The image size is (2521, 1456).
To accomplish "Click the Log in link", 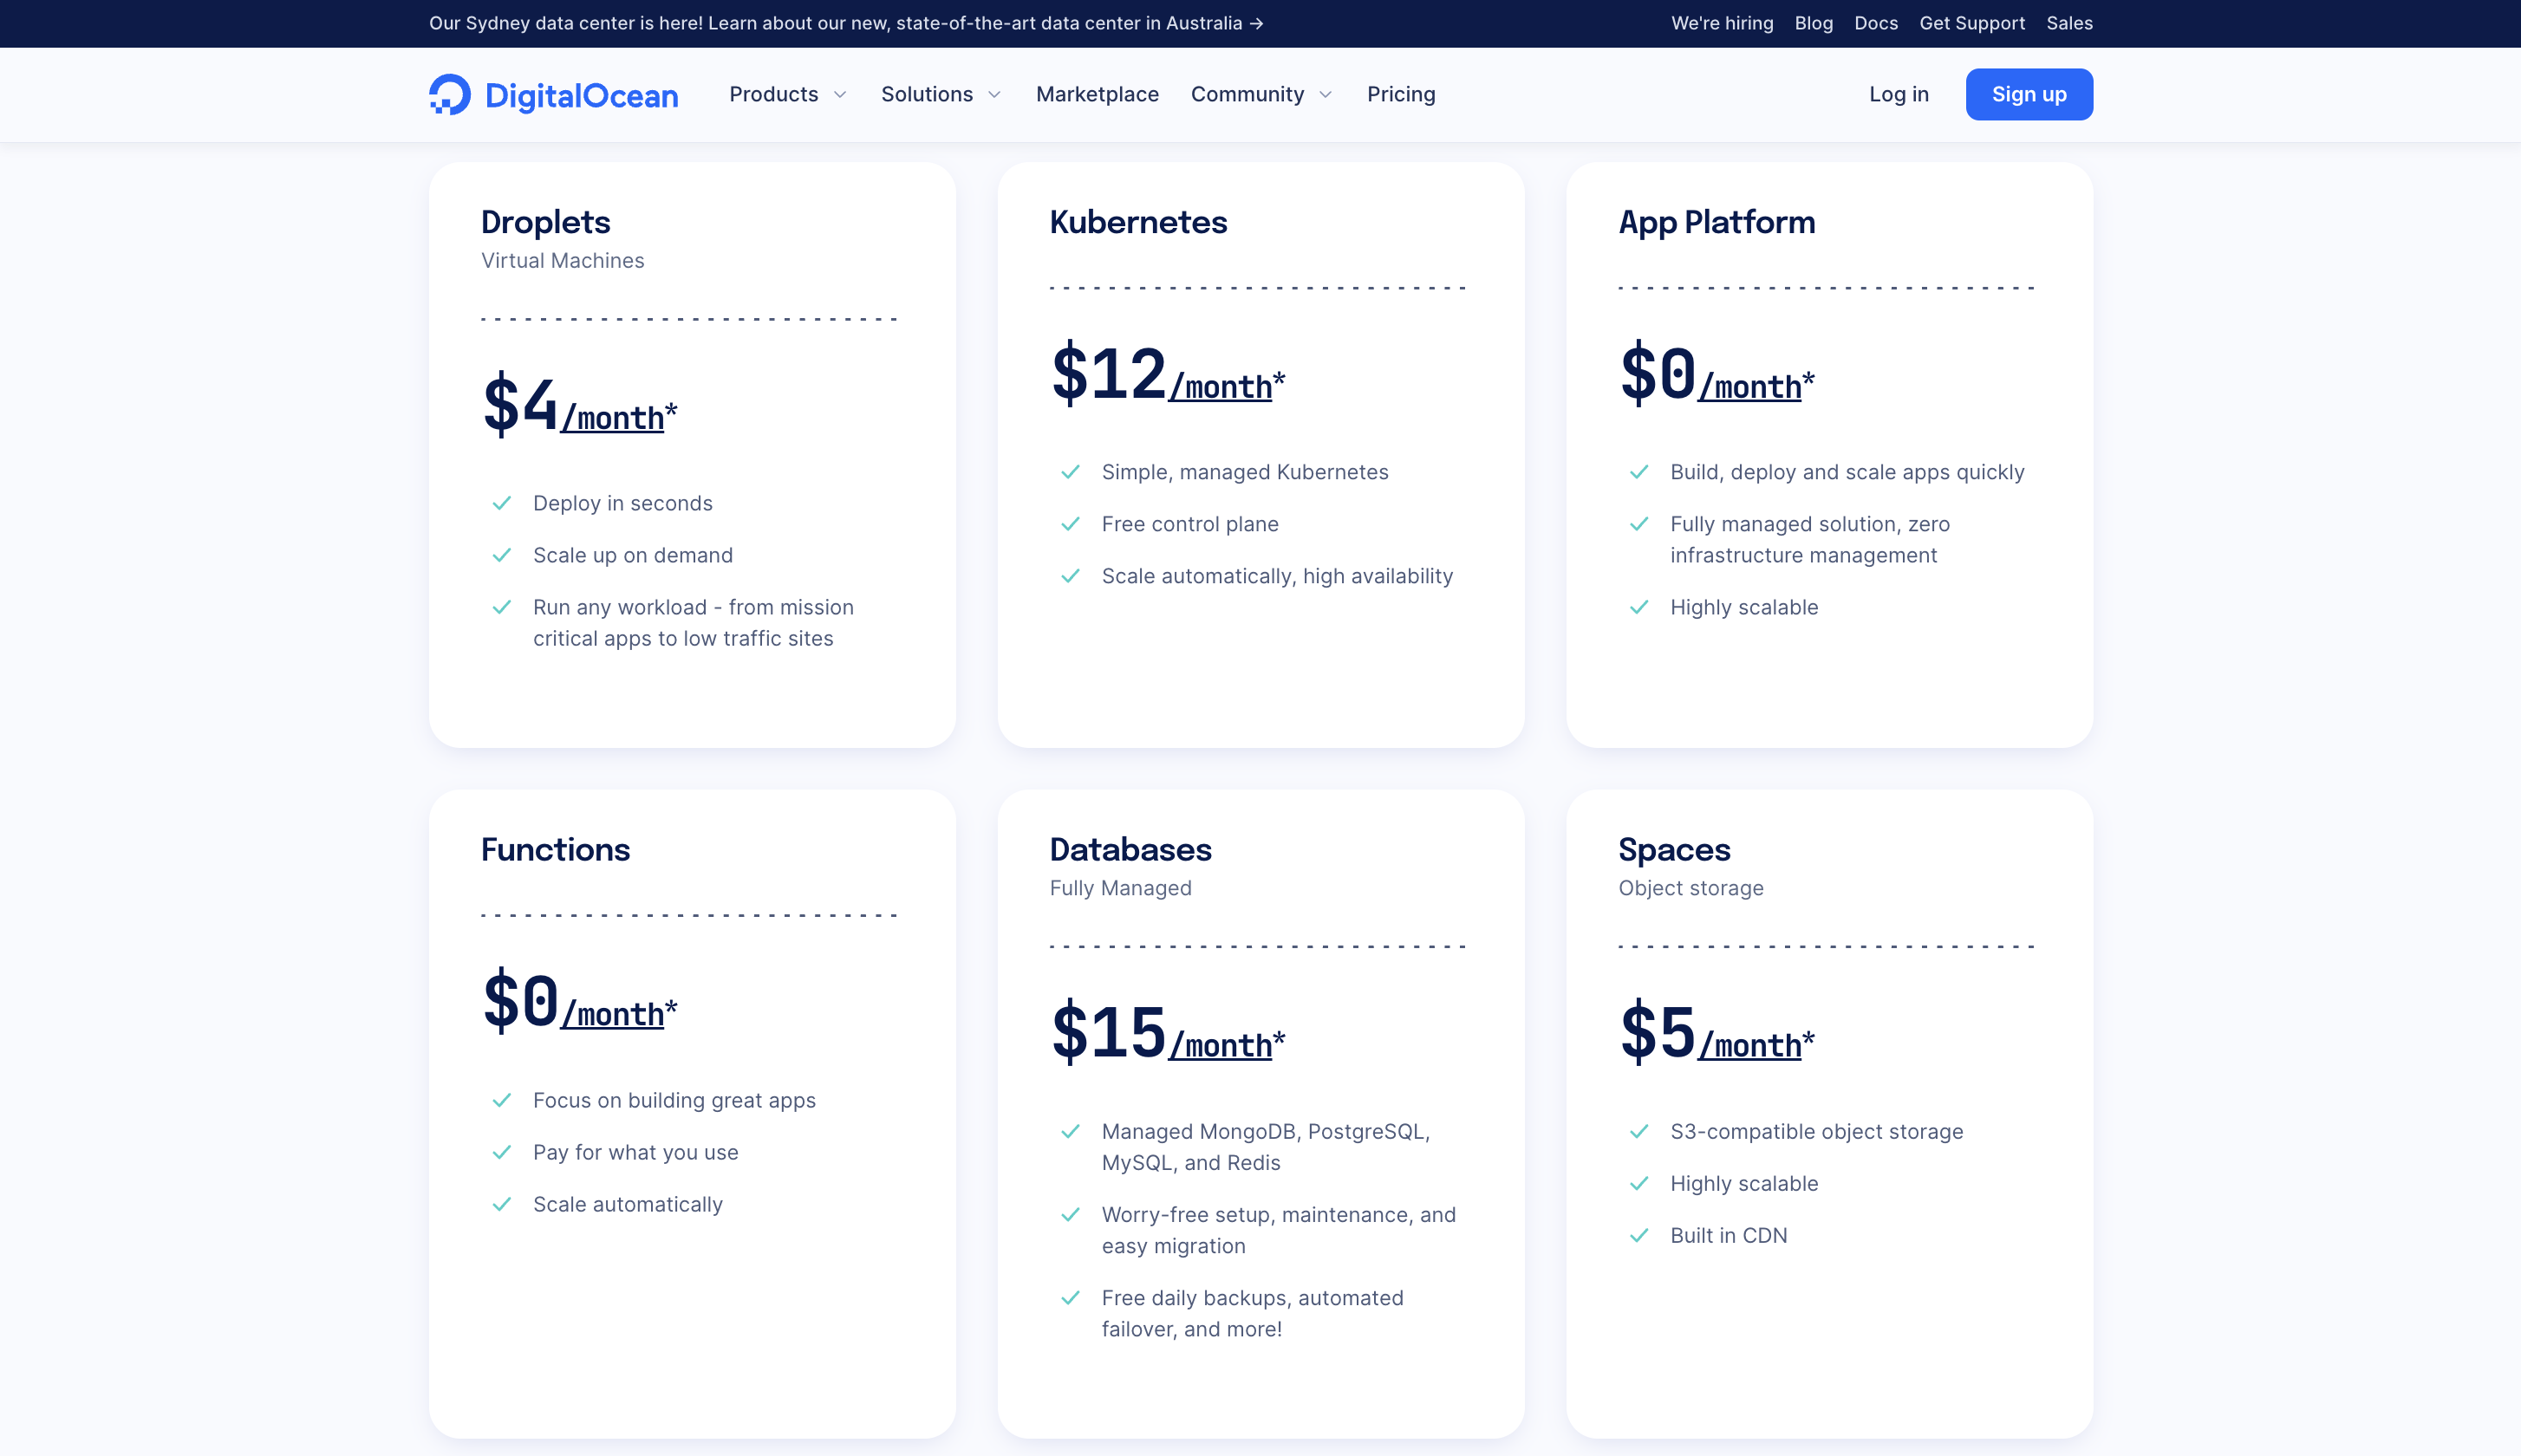I will (x=1898, y=94).
